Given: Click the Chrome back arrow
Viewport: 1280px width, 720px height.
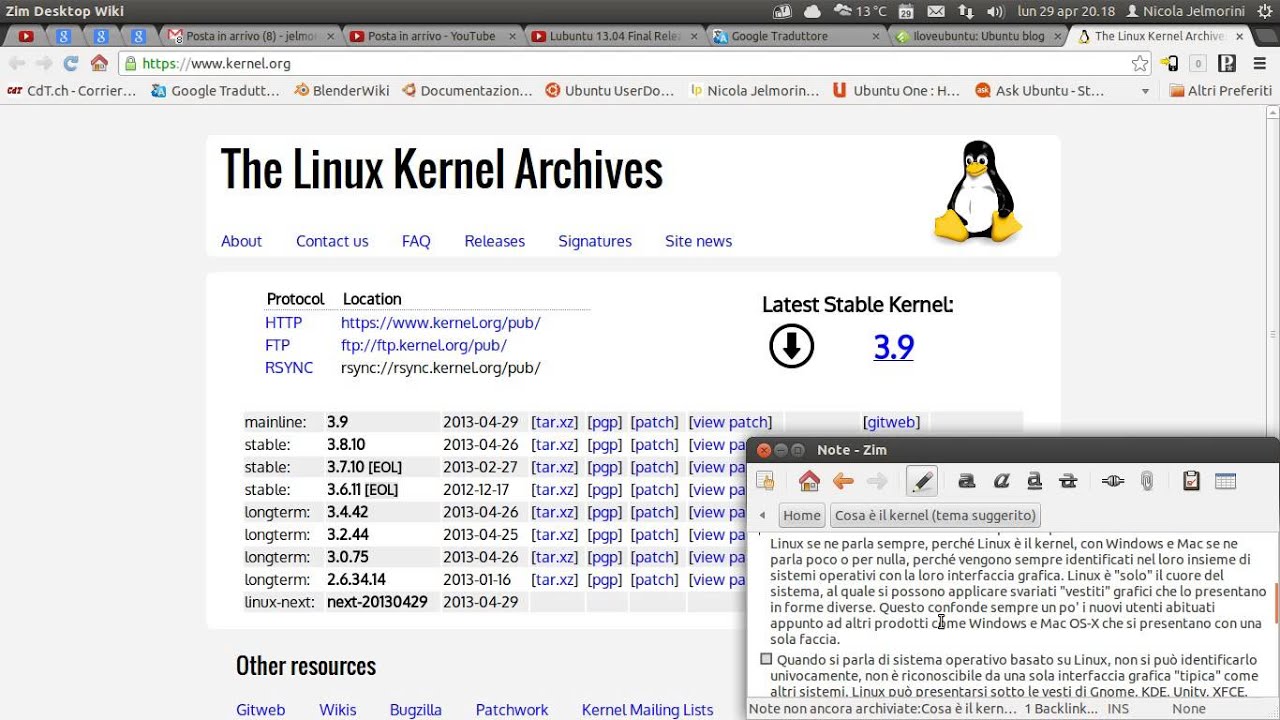Looking at the screenshot, I should point(17,63).
